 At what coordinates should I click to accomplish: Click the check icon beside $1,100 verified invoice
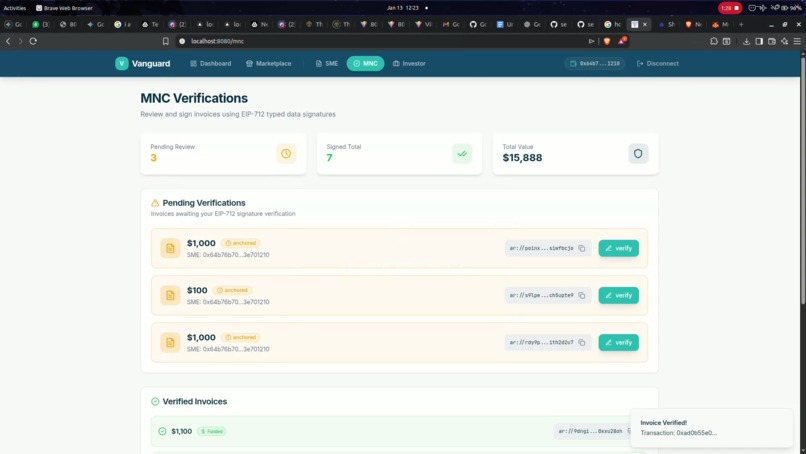point(162,431)
